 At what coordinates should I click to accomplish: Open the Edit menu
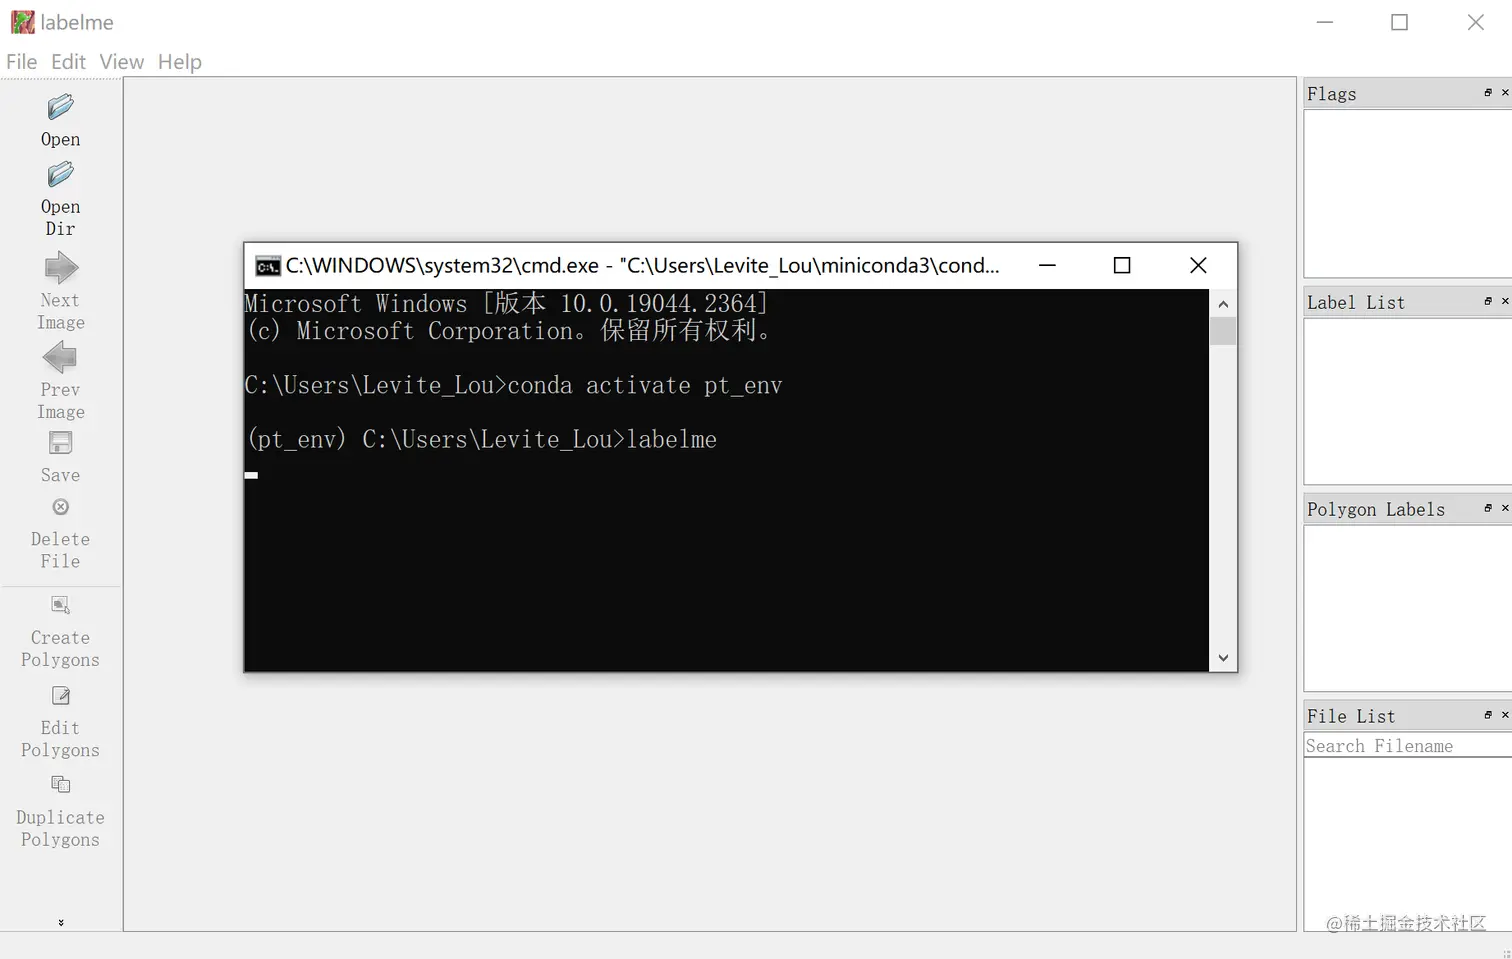click(68, 62)
